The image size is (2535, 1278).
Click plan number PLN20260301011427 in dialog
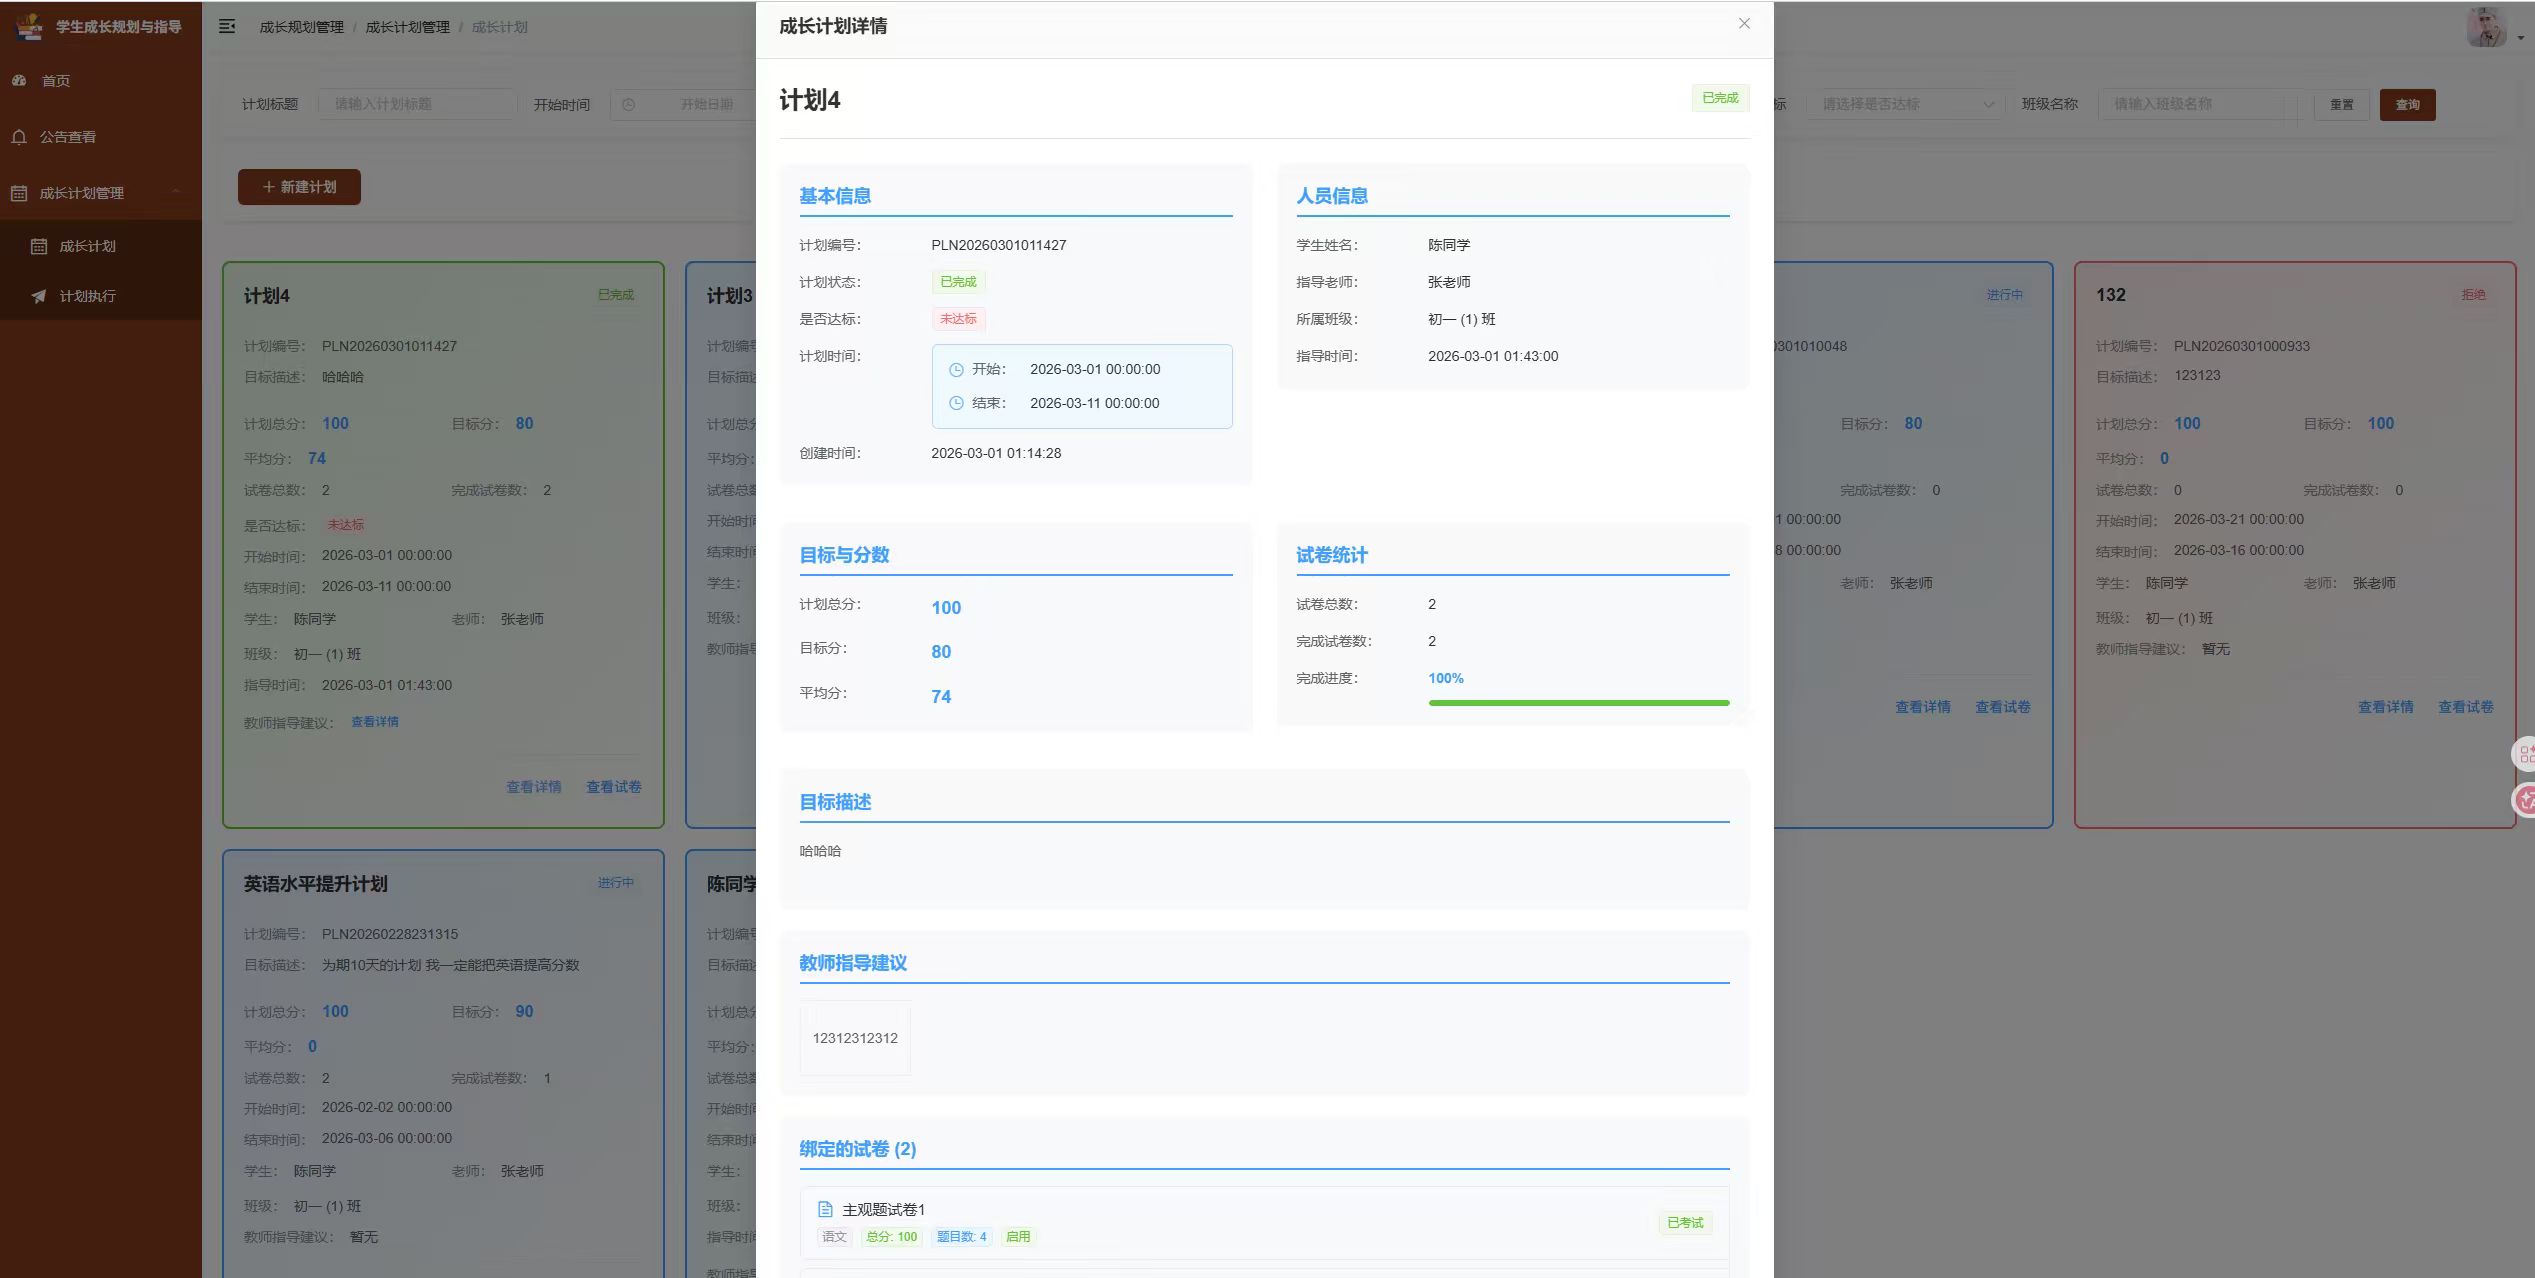998,245
